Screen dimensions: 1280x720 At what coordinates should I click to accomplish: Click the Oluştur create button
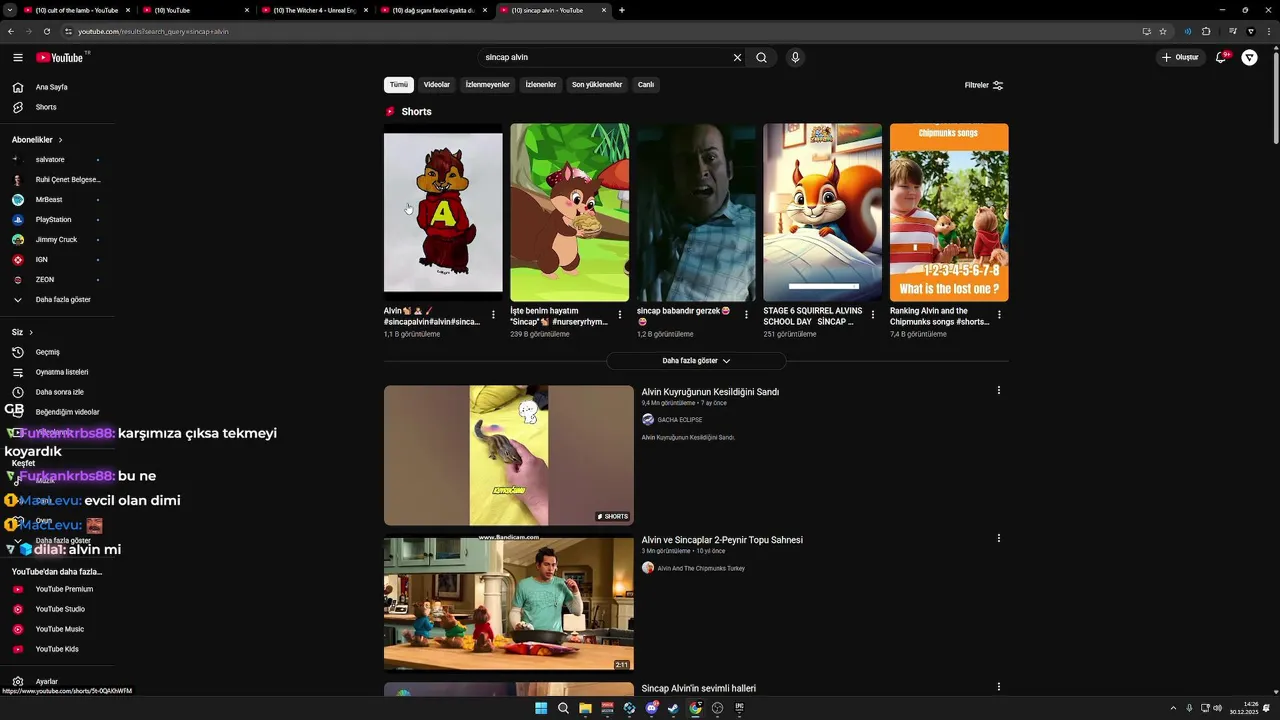(1180, 57)
